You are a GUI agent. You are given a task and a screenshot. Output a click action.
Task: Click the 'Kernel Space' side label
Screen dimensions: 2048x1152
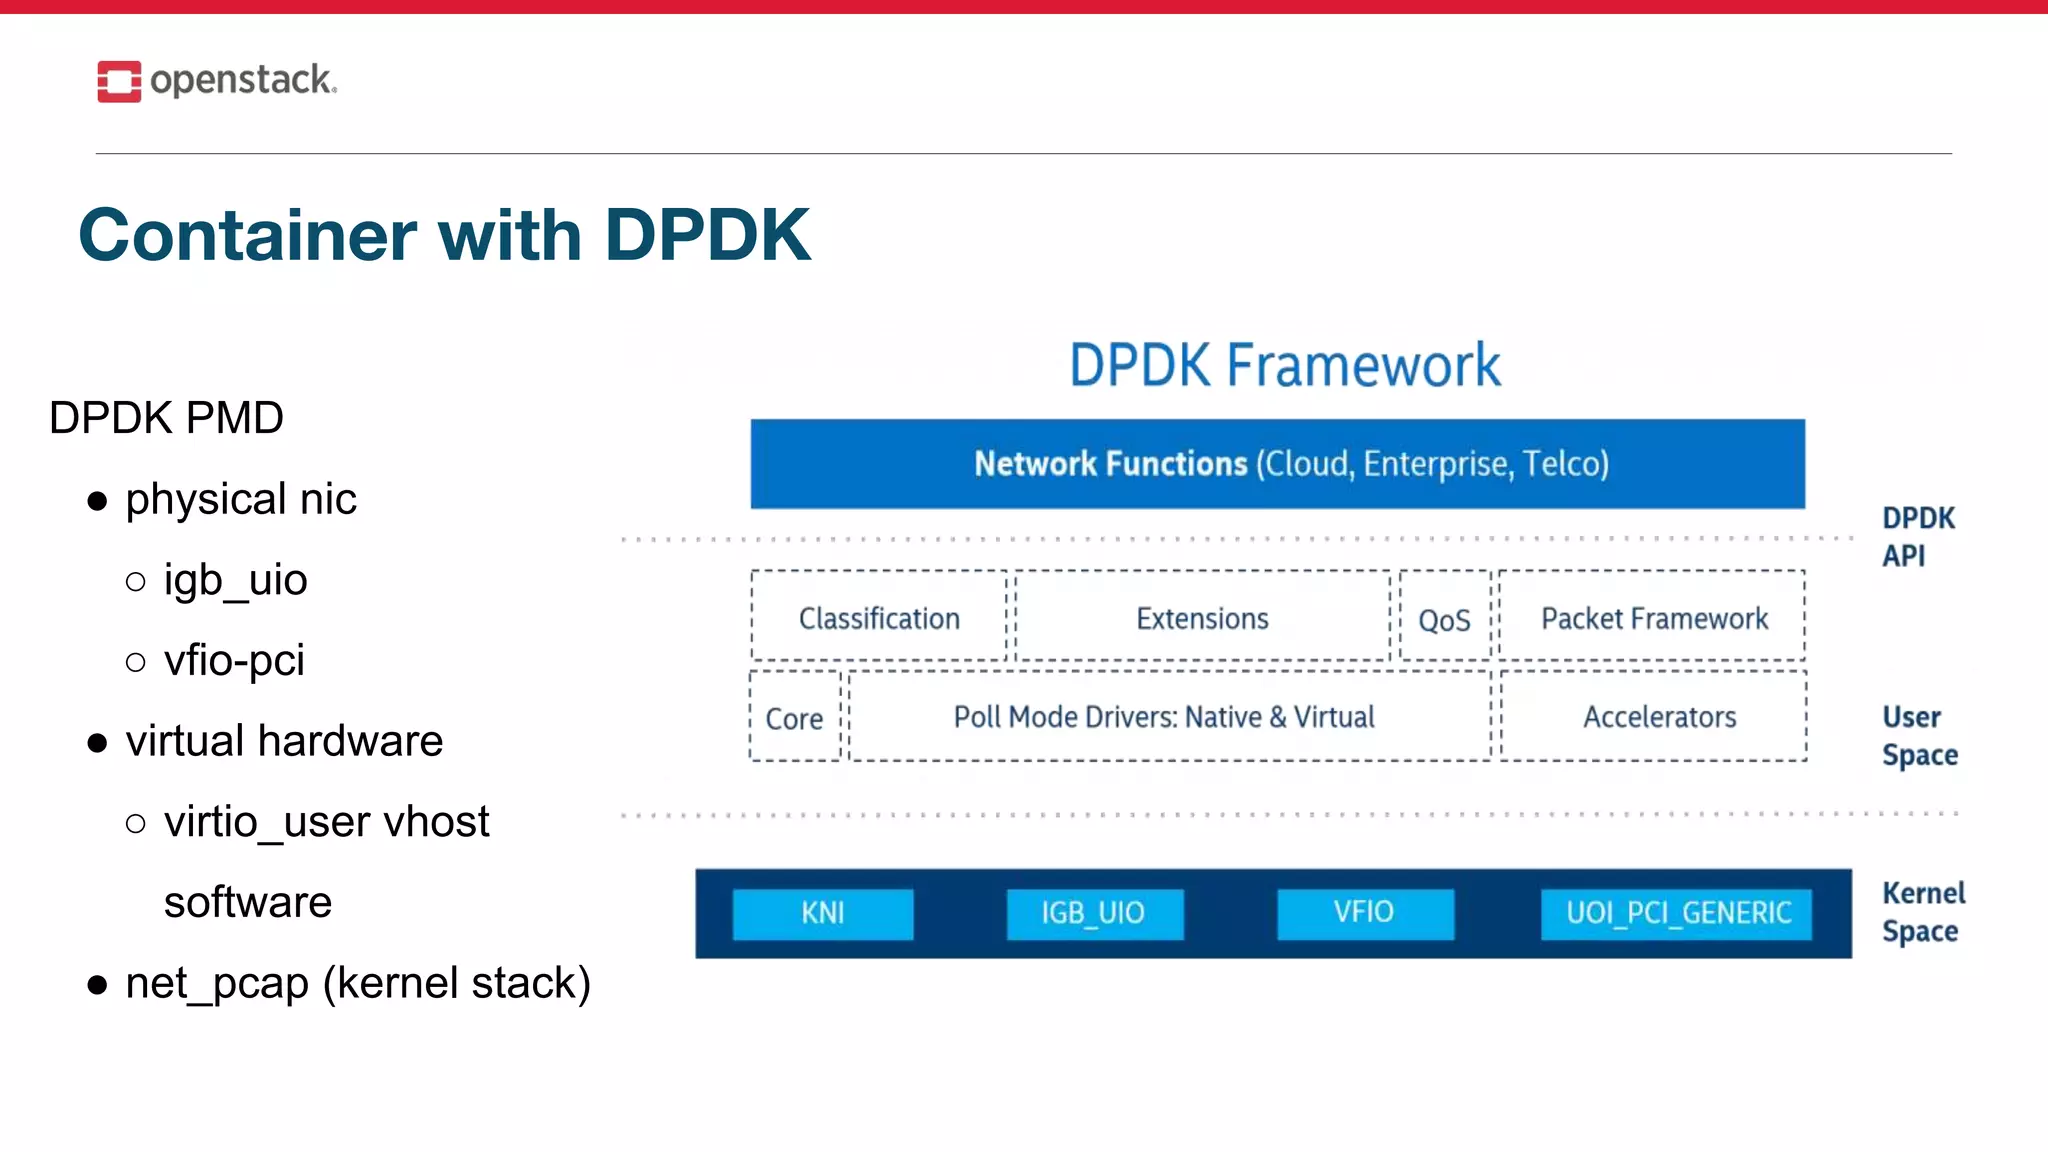coord(1923,912)
